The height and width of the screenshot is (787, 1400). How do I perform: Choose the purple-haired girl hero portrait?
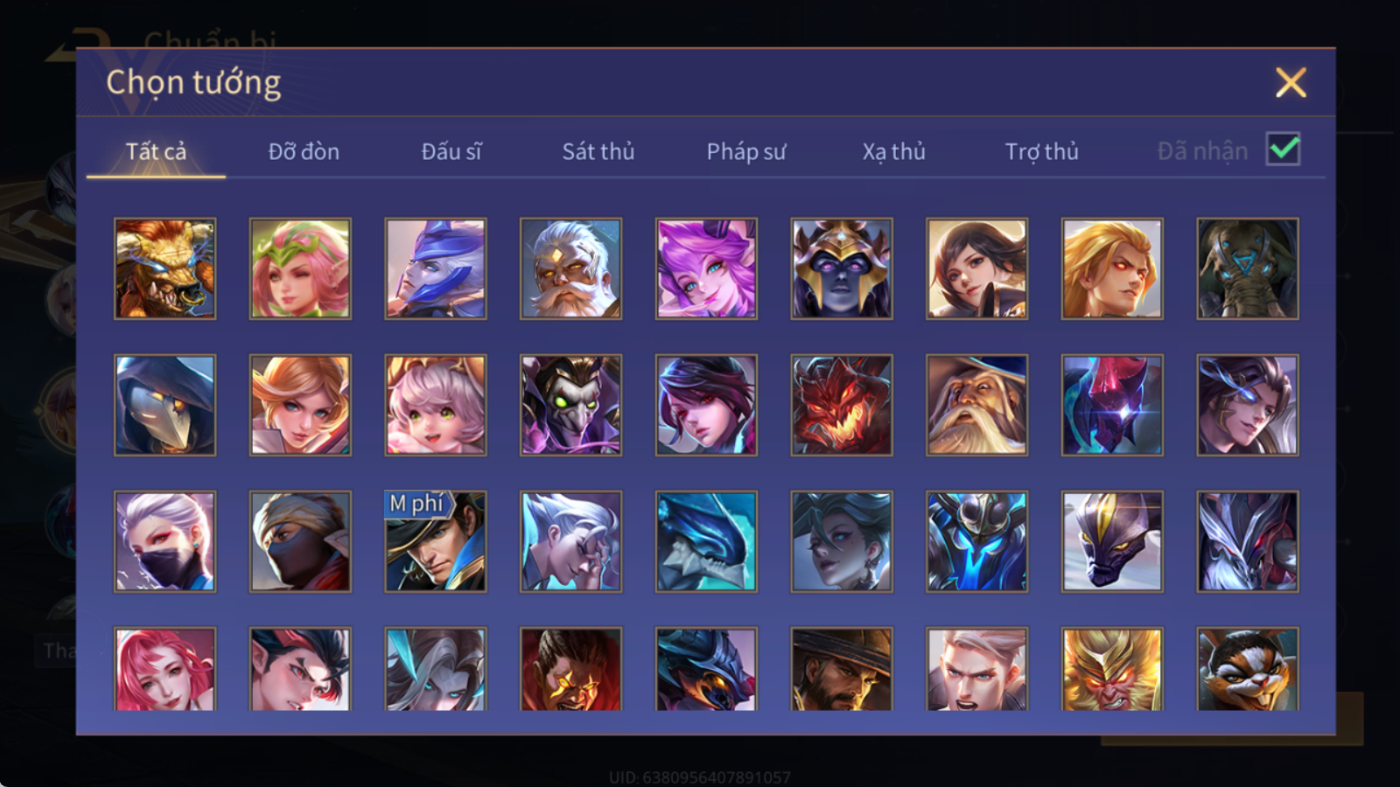click(x=706, y=269)
